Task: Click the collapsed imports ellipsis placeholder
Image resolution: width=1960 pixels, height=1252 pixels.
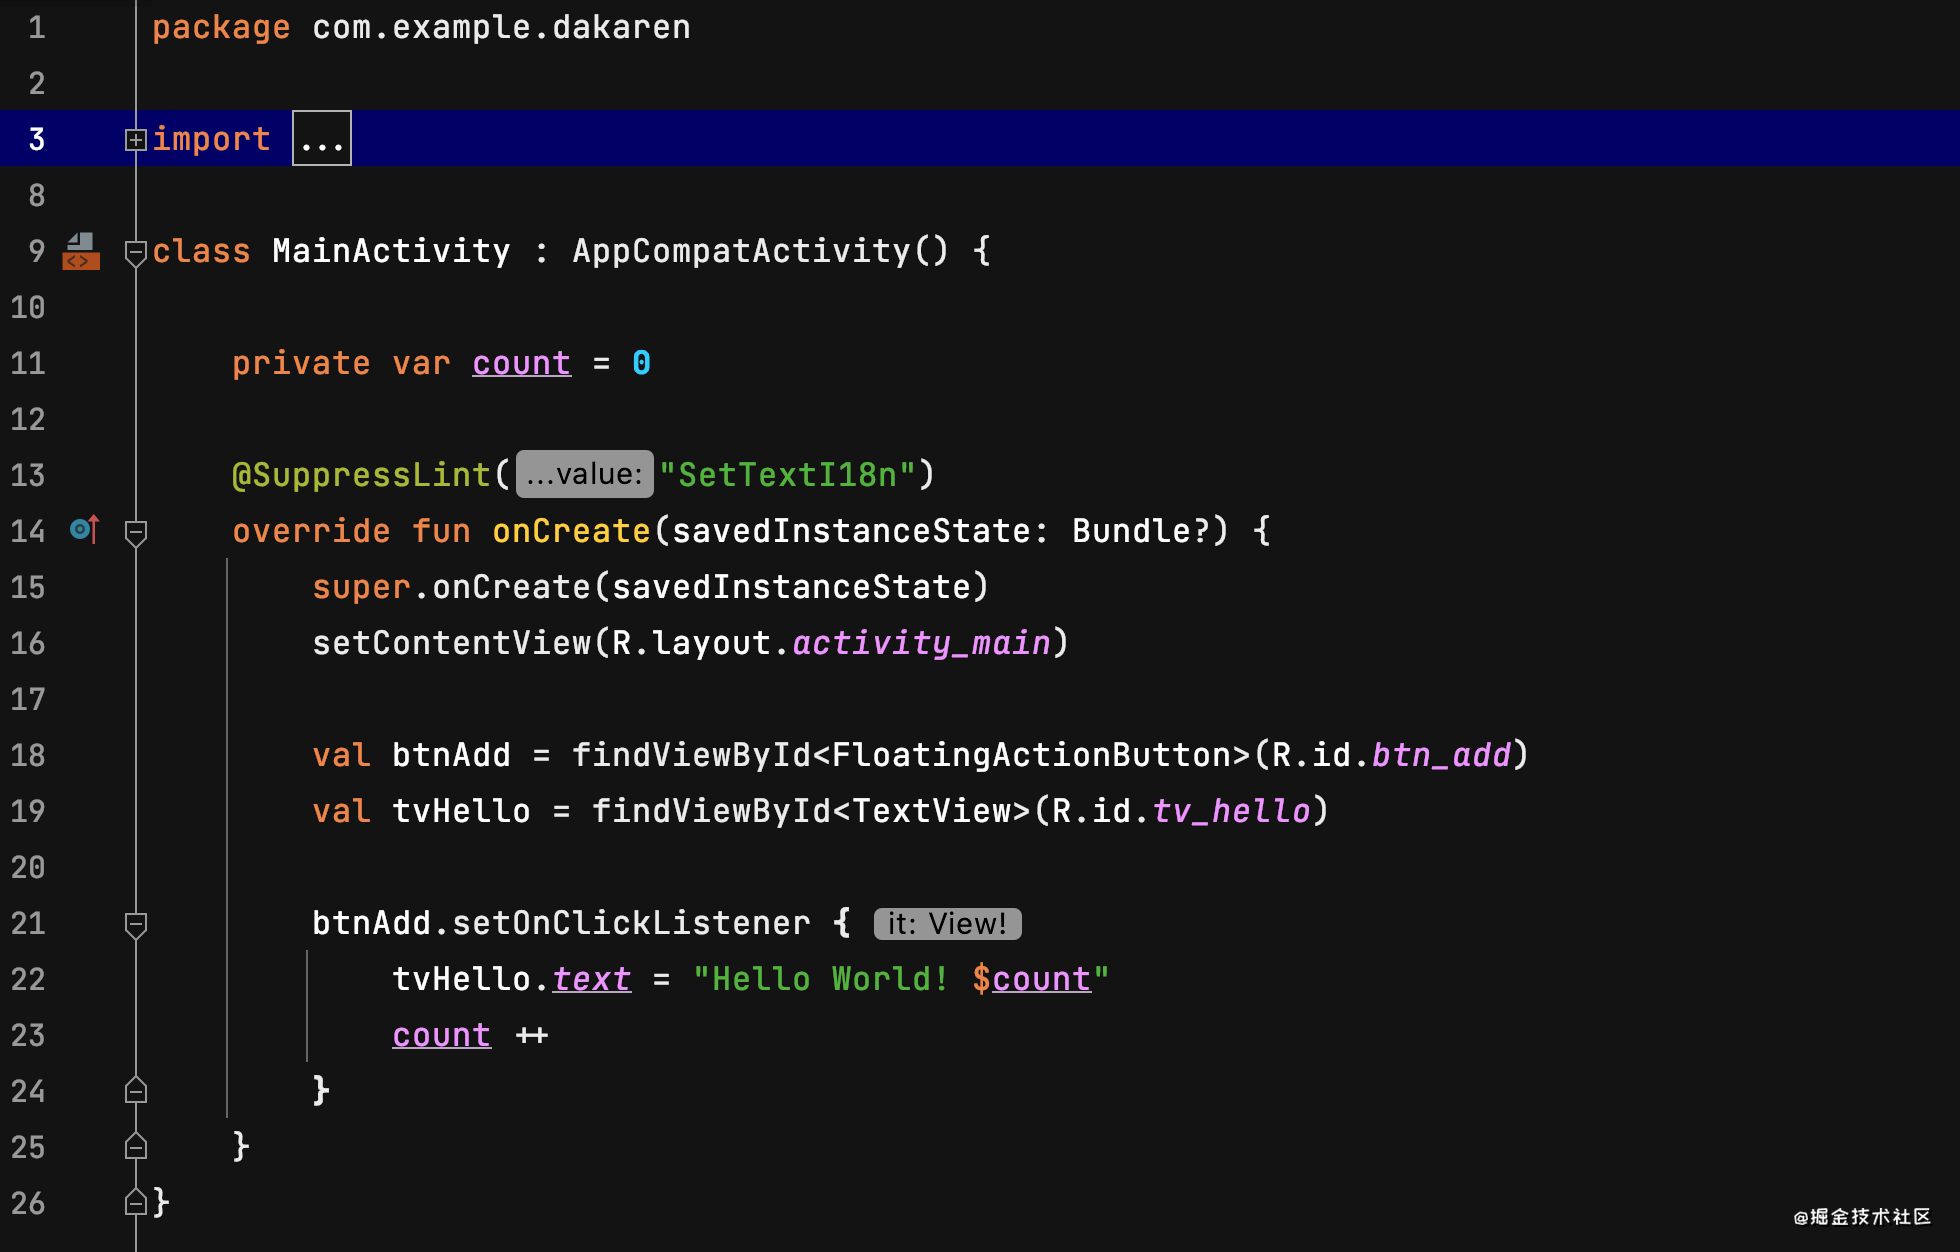Action: (321, 139)
